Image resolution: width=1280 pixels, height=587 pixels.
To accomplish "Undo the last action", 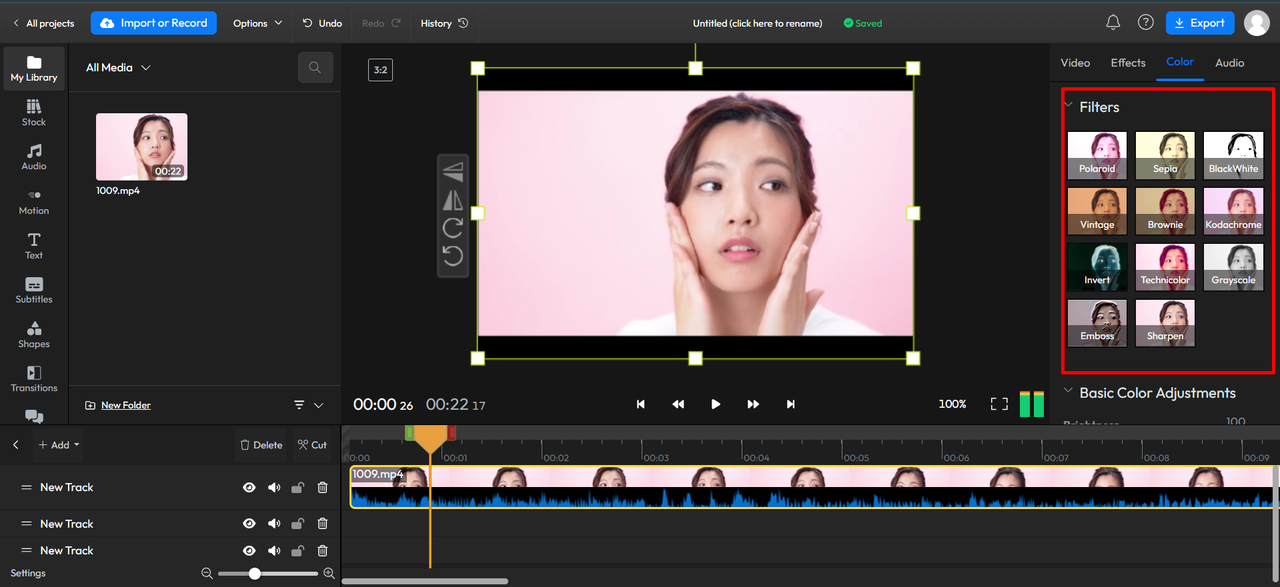I will coord(322,23).
